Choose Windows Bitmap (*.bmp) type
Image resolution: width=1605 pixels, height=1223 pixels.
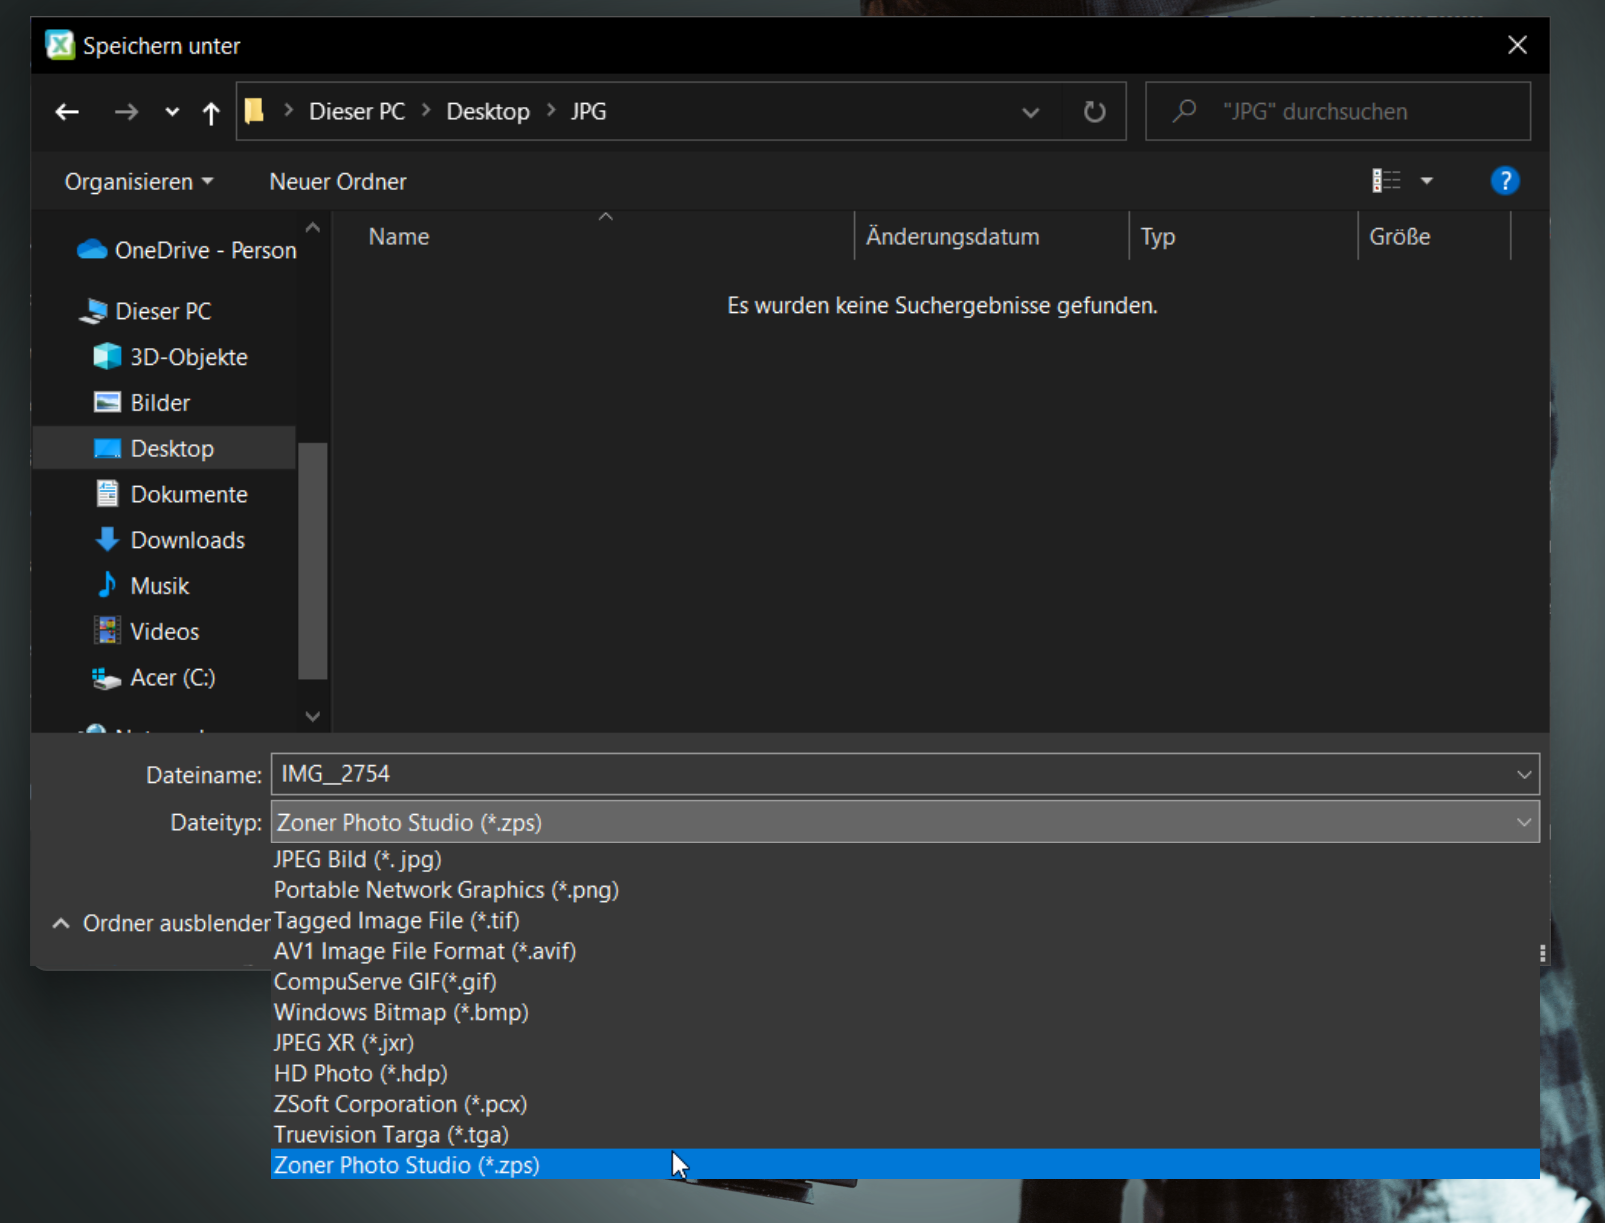click(x=905, y=1012)
